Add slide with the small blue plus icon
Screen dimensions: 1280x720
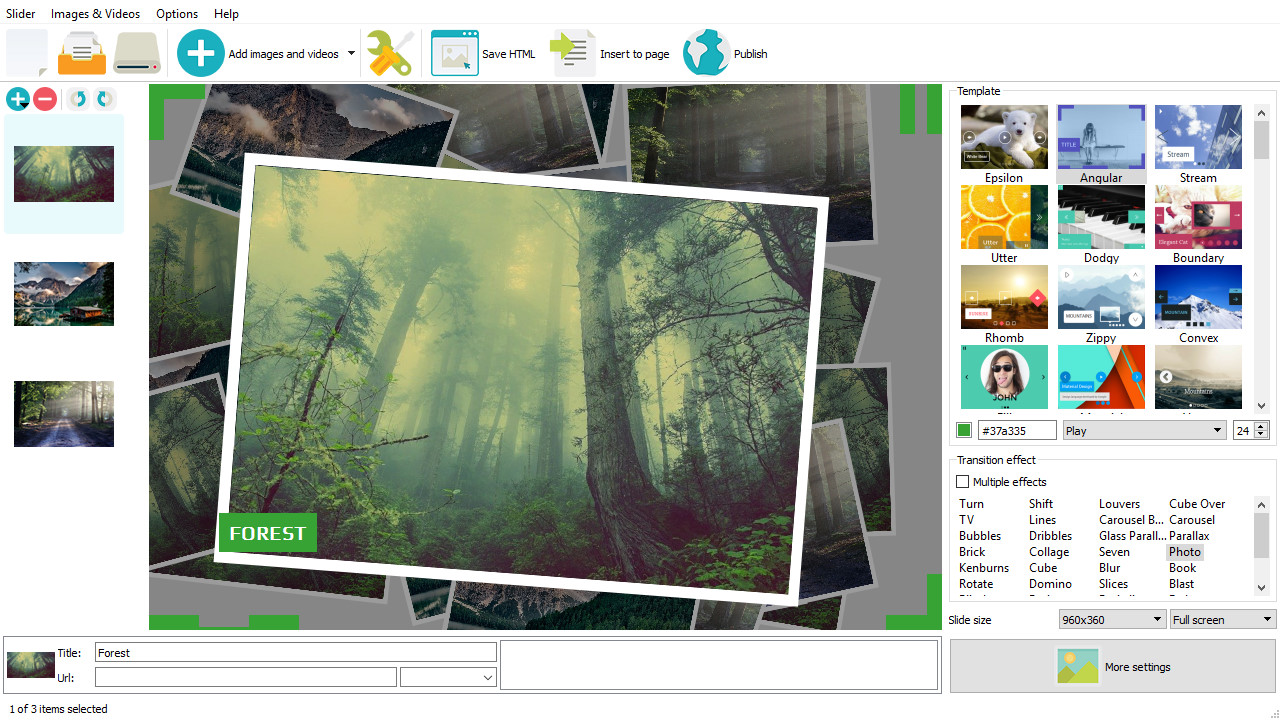[x=18, y=99]
